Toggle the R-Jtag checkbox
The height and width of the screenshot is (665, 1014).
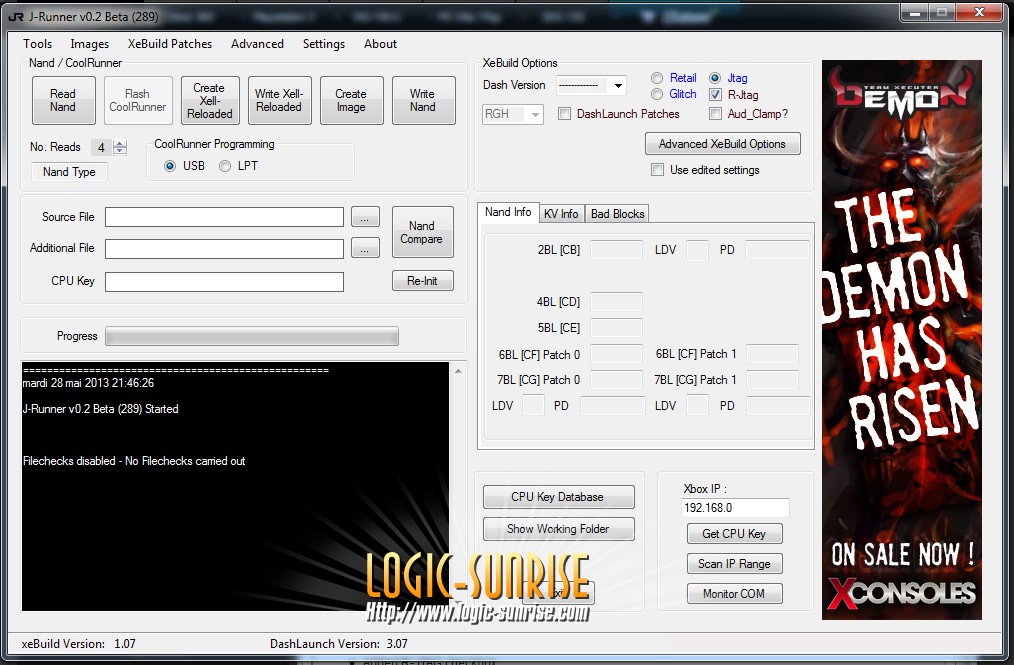pos(716,94)
